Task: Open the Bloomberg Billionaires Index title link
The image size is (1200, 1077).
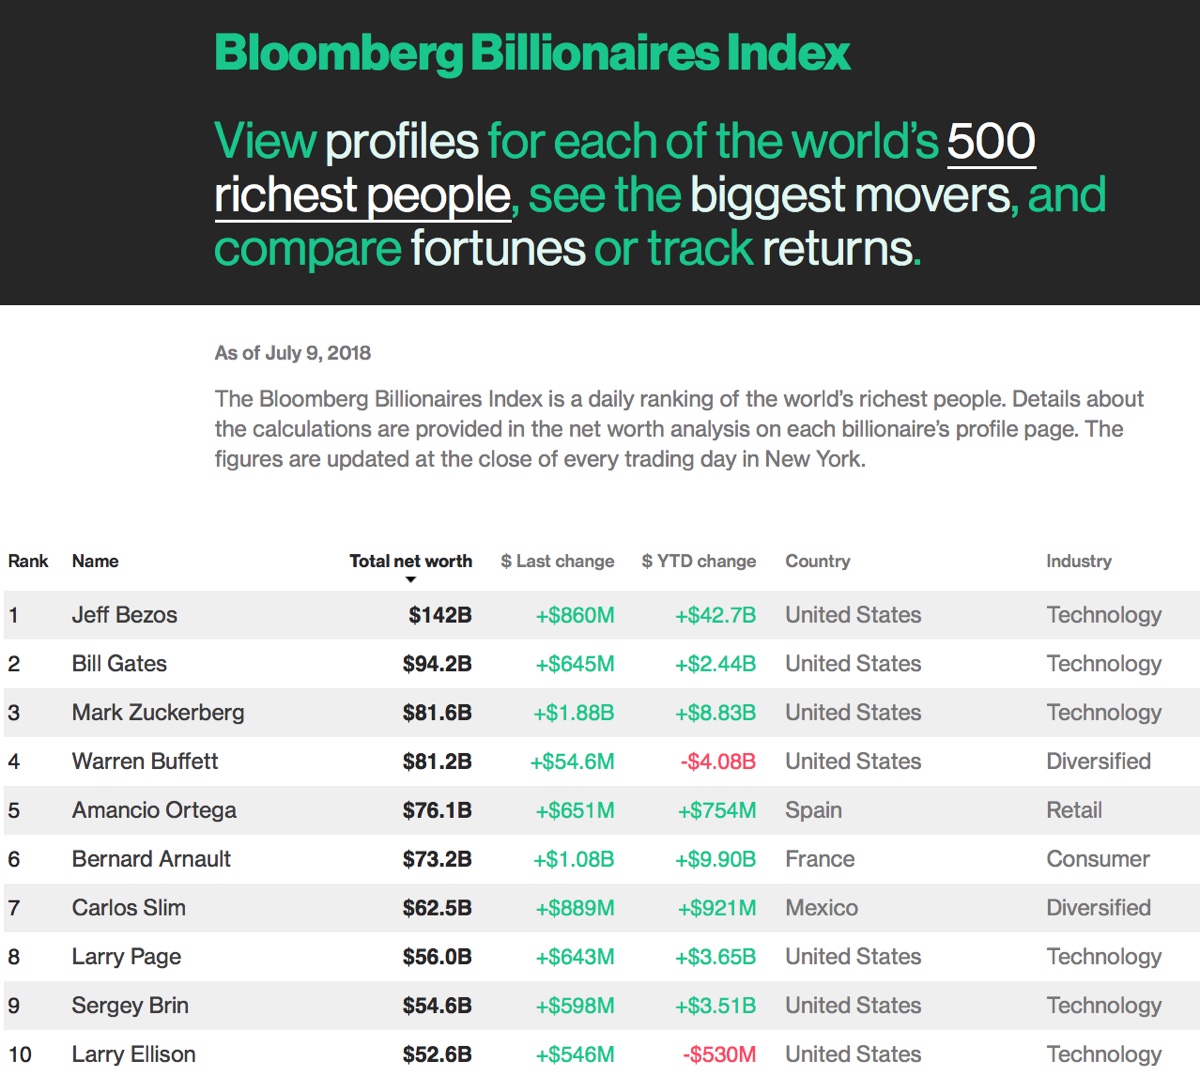Action: click(532, 53)
